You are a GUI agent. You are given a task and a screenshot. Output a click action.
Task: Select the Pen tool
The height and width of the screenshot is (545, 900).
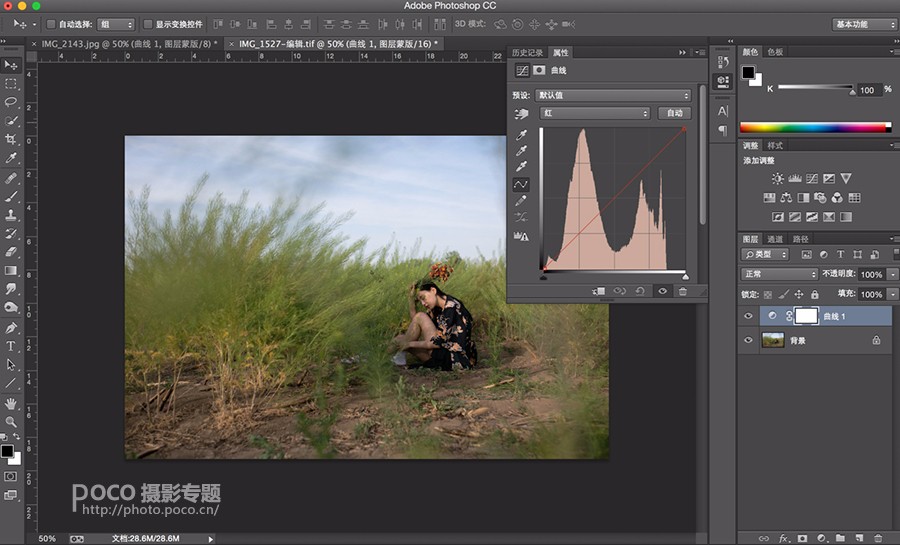click(x=11, y=328)
